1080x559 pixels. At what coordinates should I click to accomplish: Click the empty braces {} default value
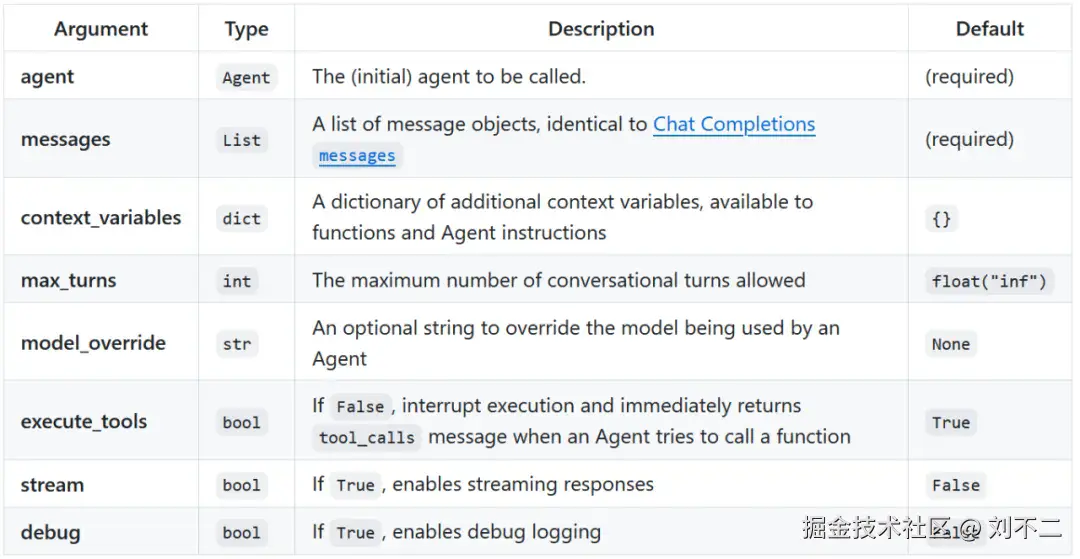[x=941, y=219]
